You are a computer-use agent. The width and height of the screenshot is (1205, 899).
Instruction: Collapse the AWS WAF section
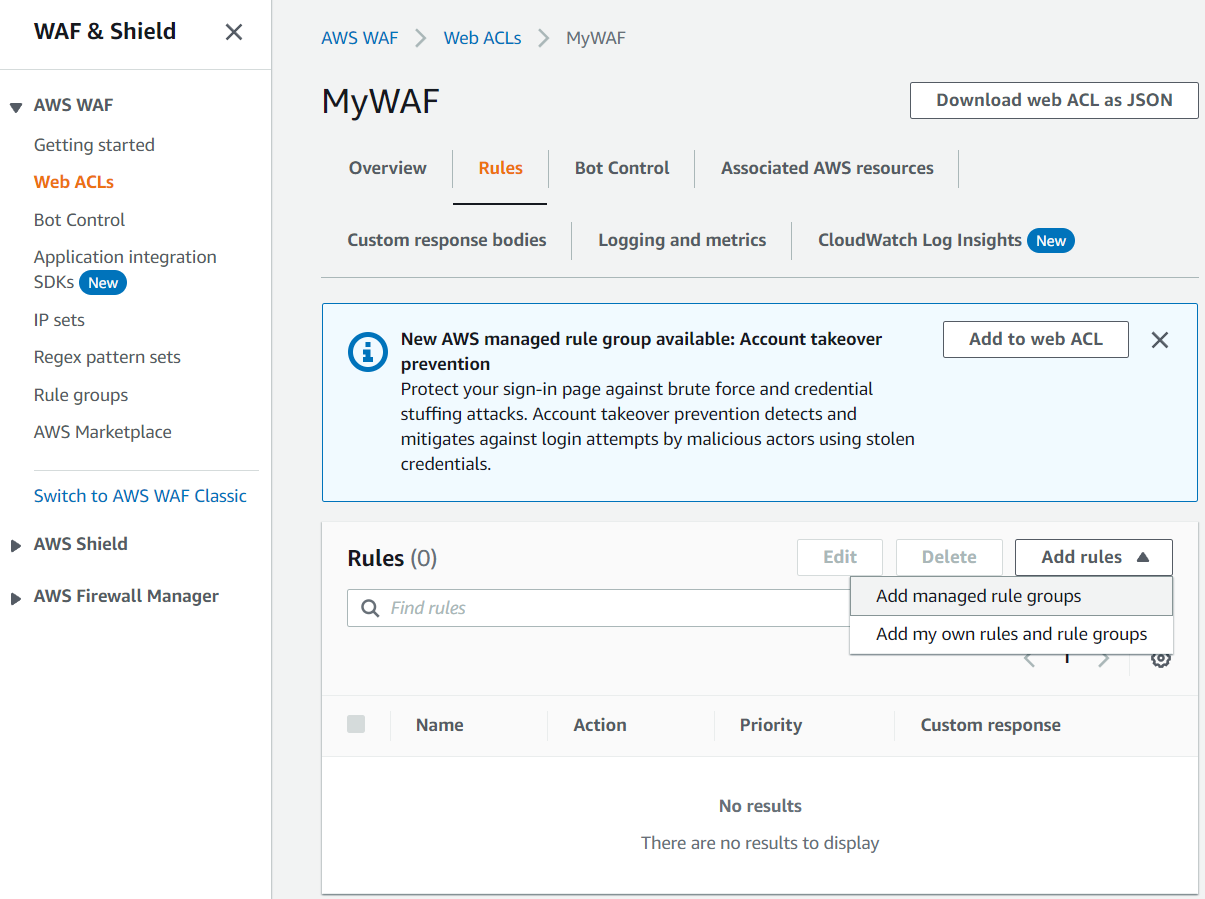[x=16, y=106]
